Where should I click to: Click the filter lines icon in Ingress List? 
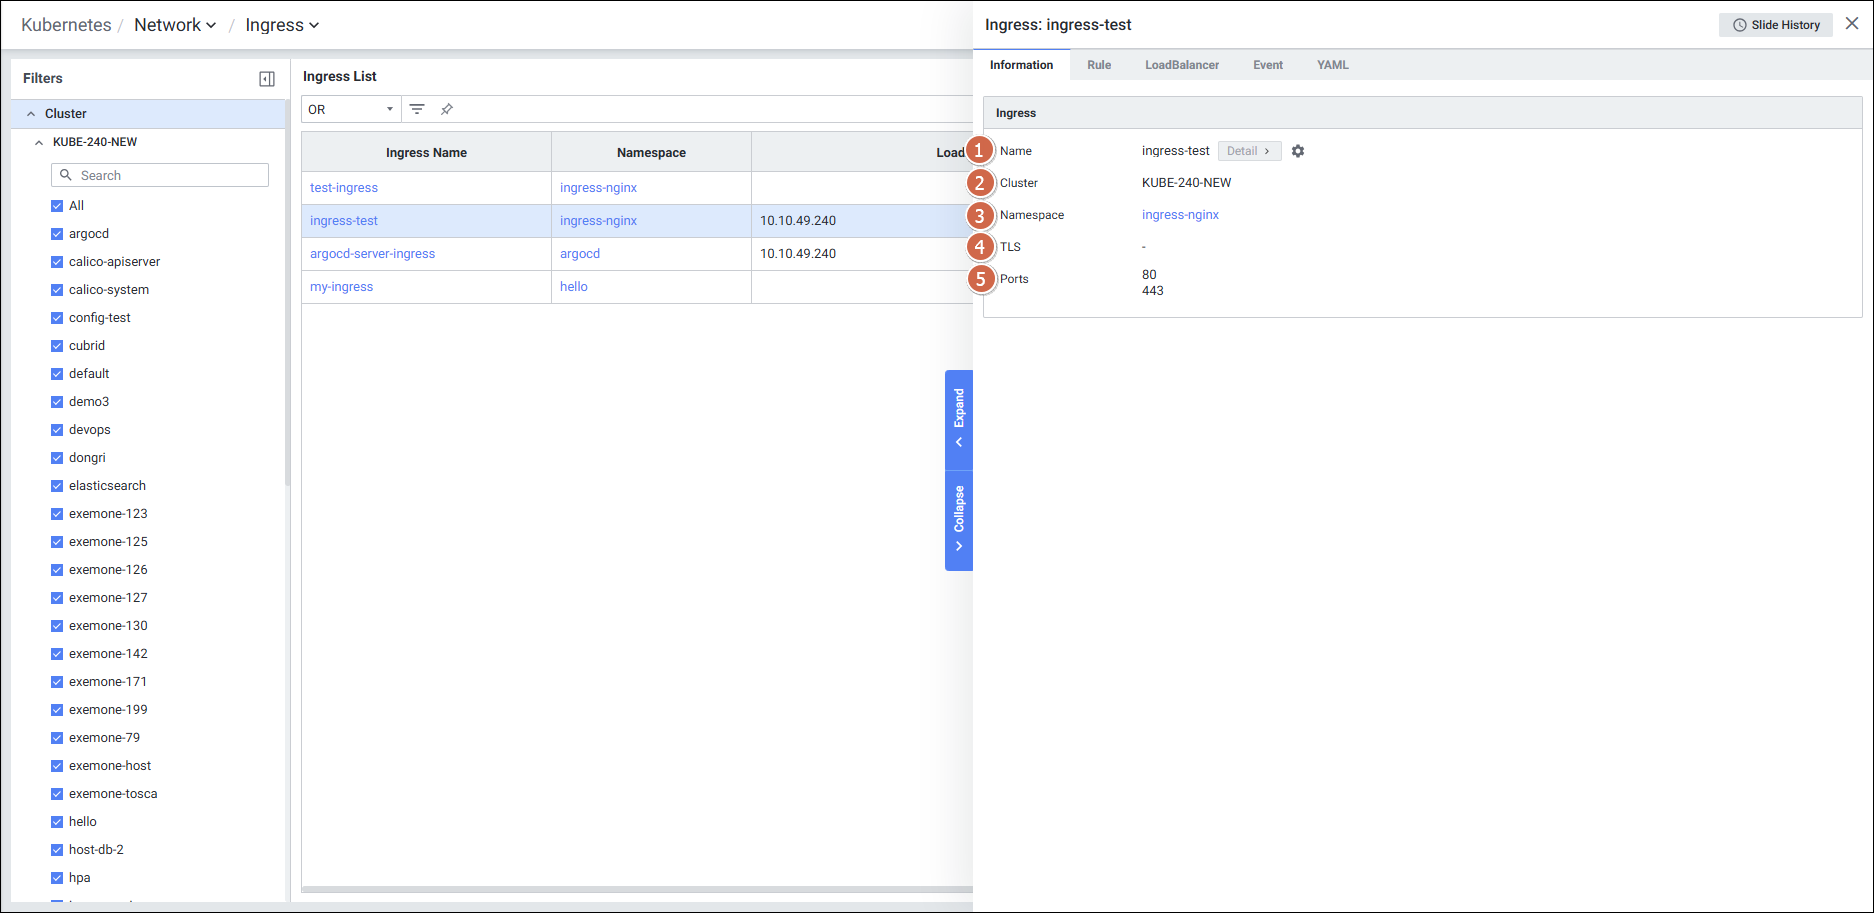tap(417, 109)
